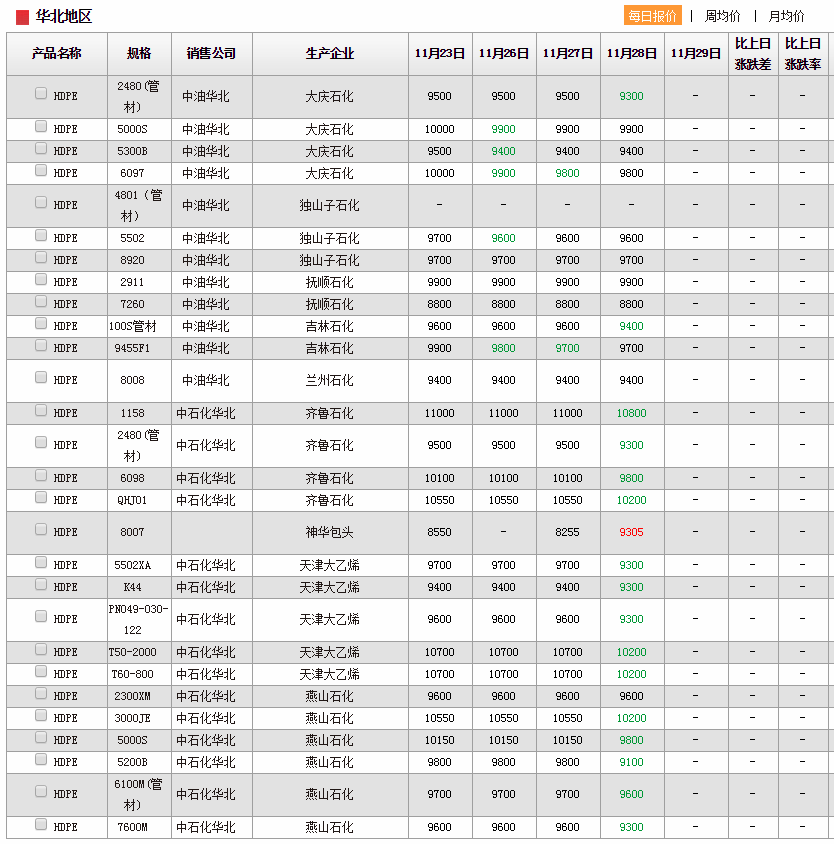Toggle checkbox for the 8007 神华包头 row

coord(41,530)
